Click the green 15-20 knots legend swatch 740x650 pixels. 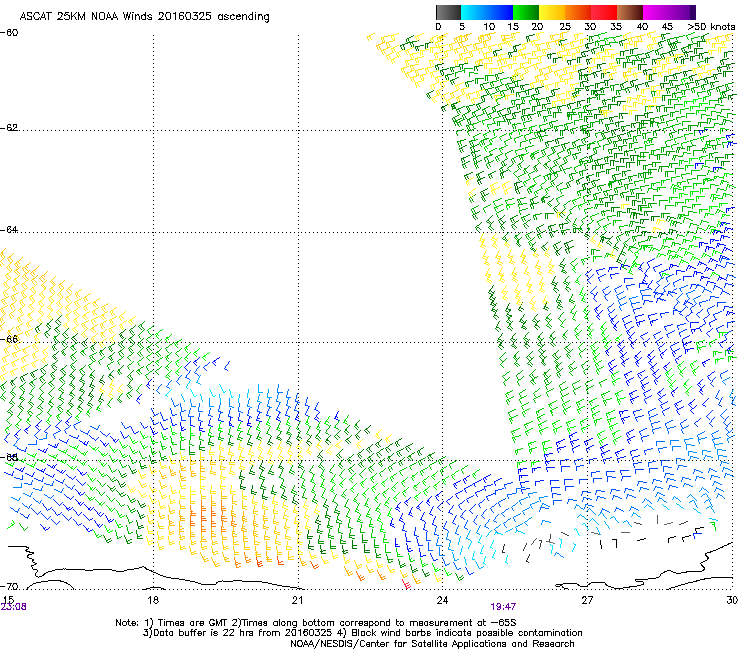[526, 12]
